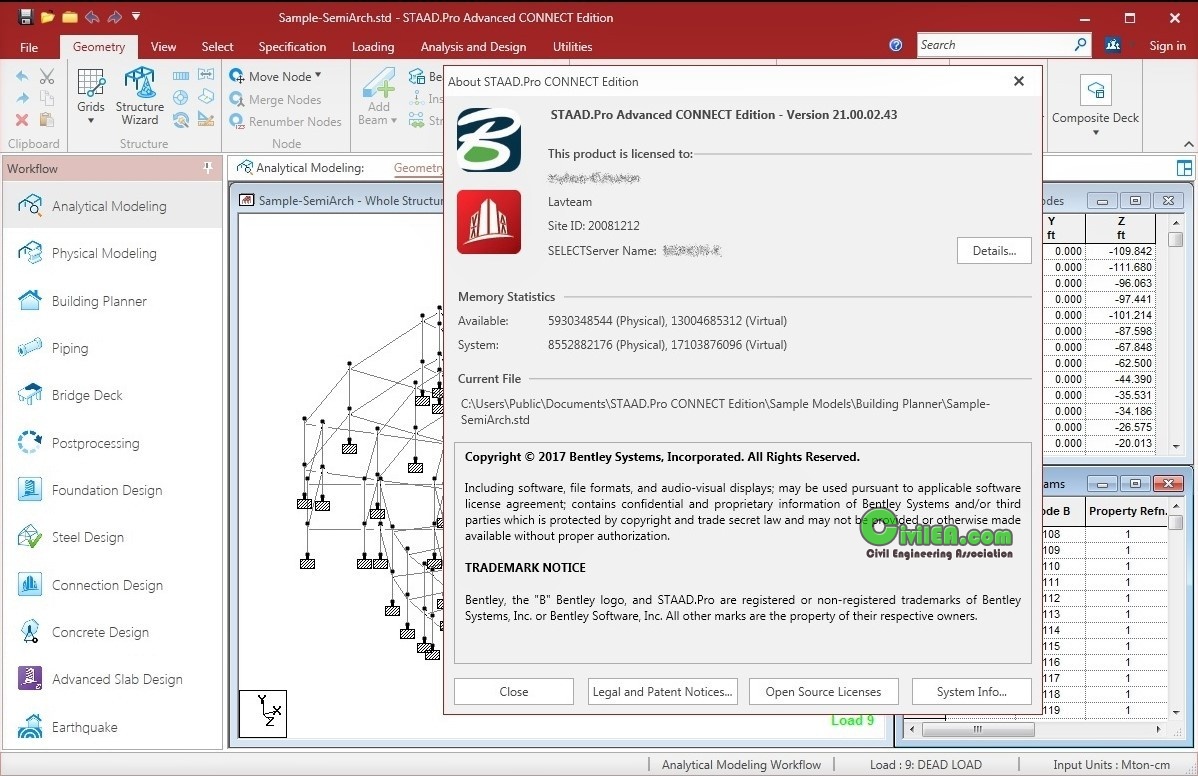Click Load : 9: DEAD LOAD in status bar

click(x=925, y=765)
